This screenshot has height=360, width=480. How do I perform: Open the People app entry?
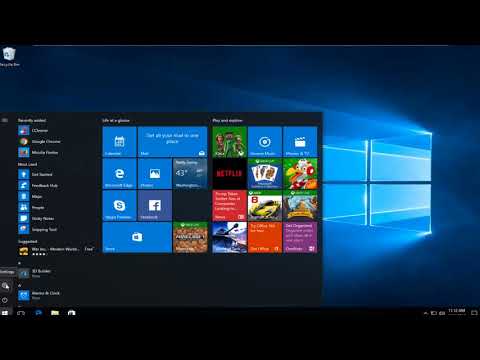[x=57, y=207]
